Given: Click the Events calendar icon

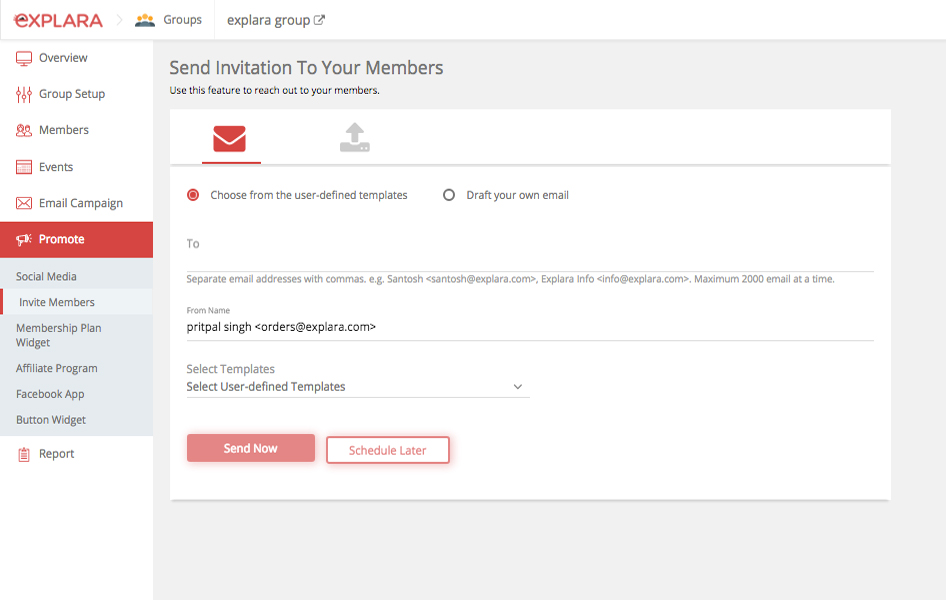Looking at the screenshot, I should tap(24, 167).
